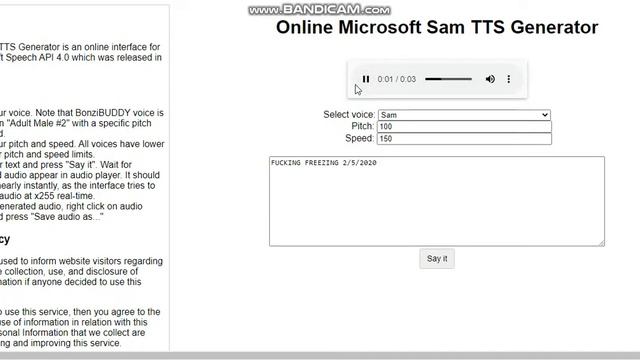Screen dimensions: 640x360
Task: Click the horizontal scrollbar at page bottom
Action: click(320, 356)
